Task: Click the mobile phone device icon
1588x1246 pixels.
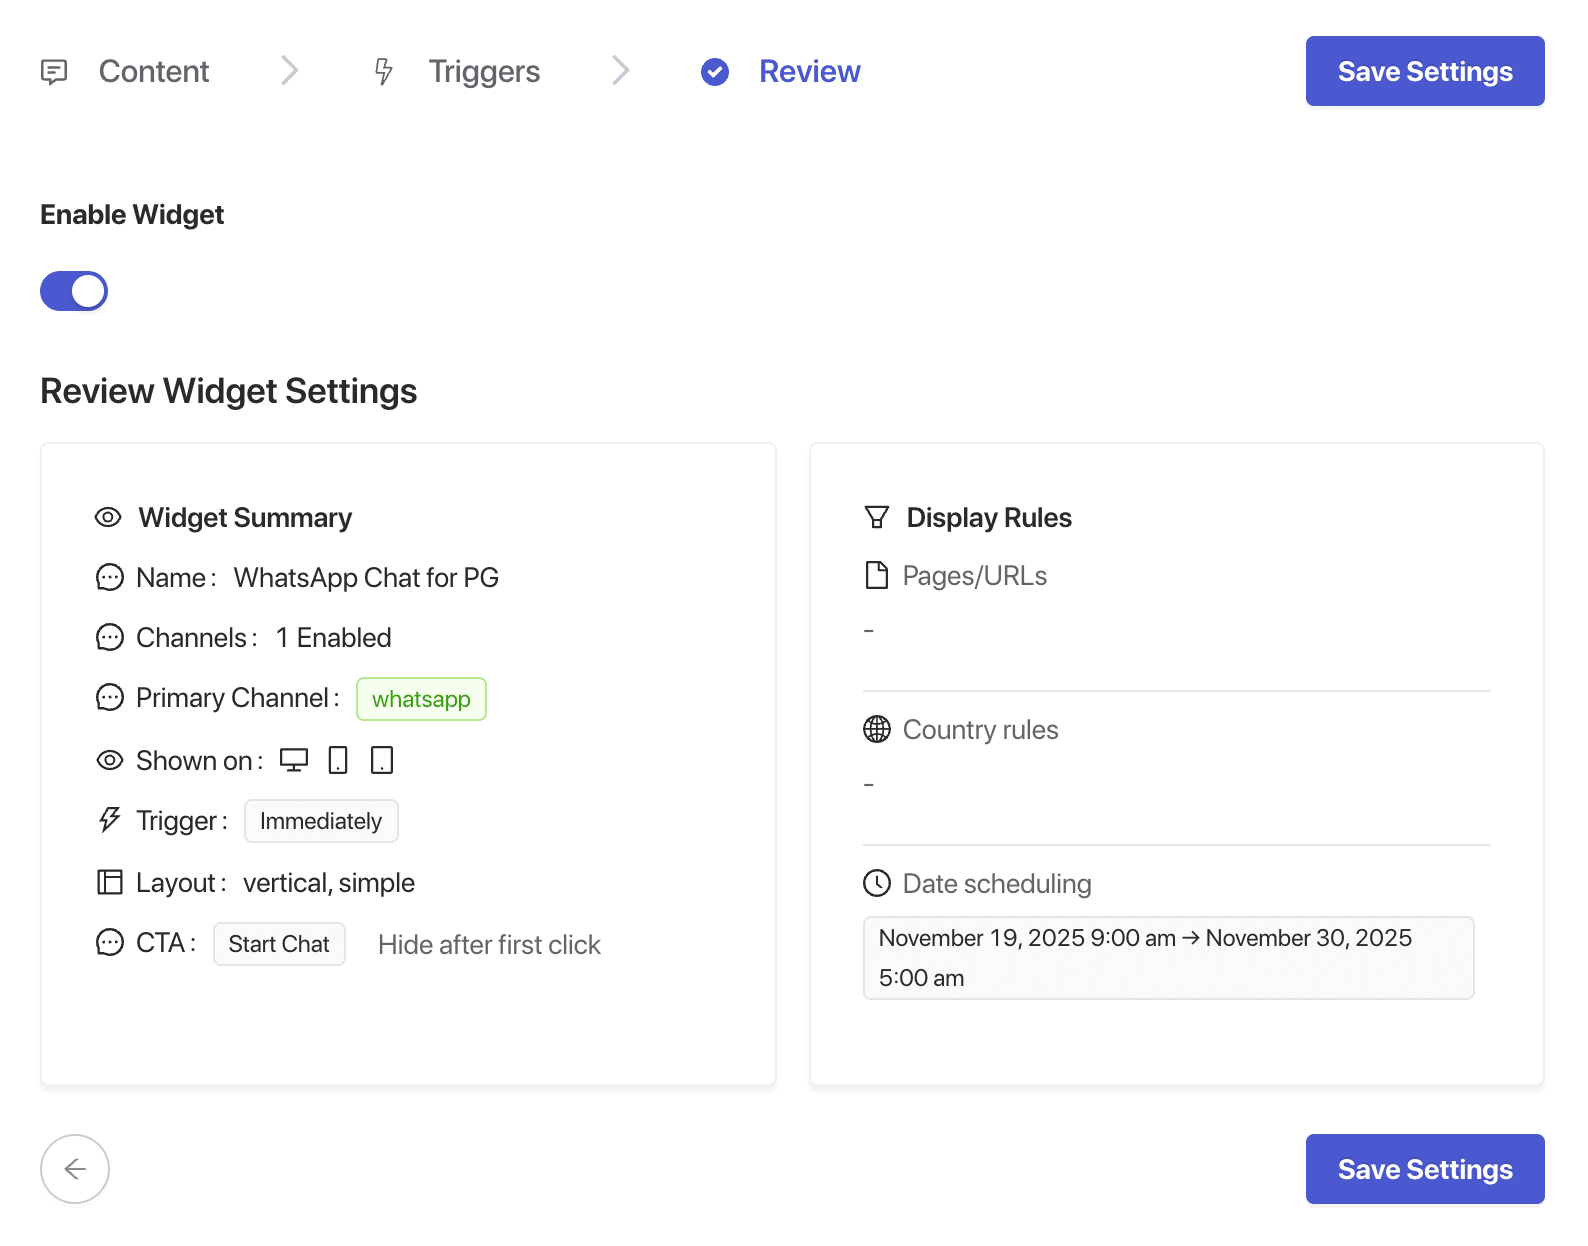Action: [338, 760]
